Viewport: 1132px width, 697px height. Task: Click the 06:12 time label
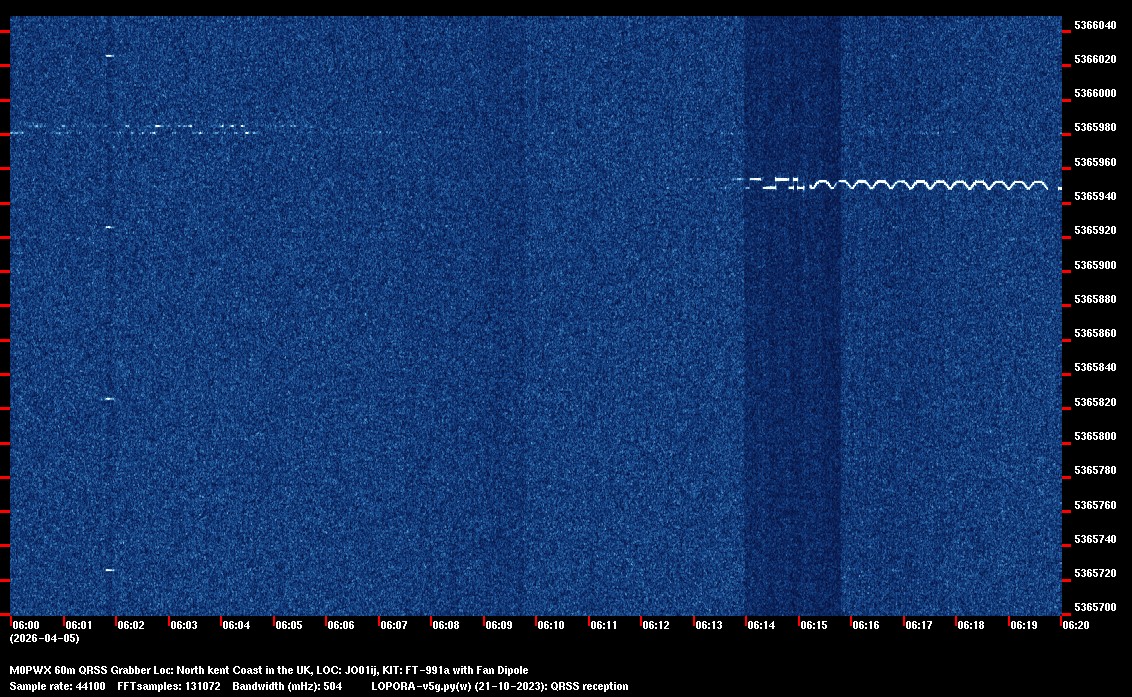pos(656,625)
